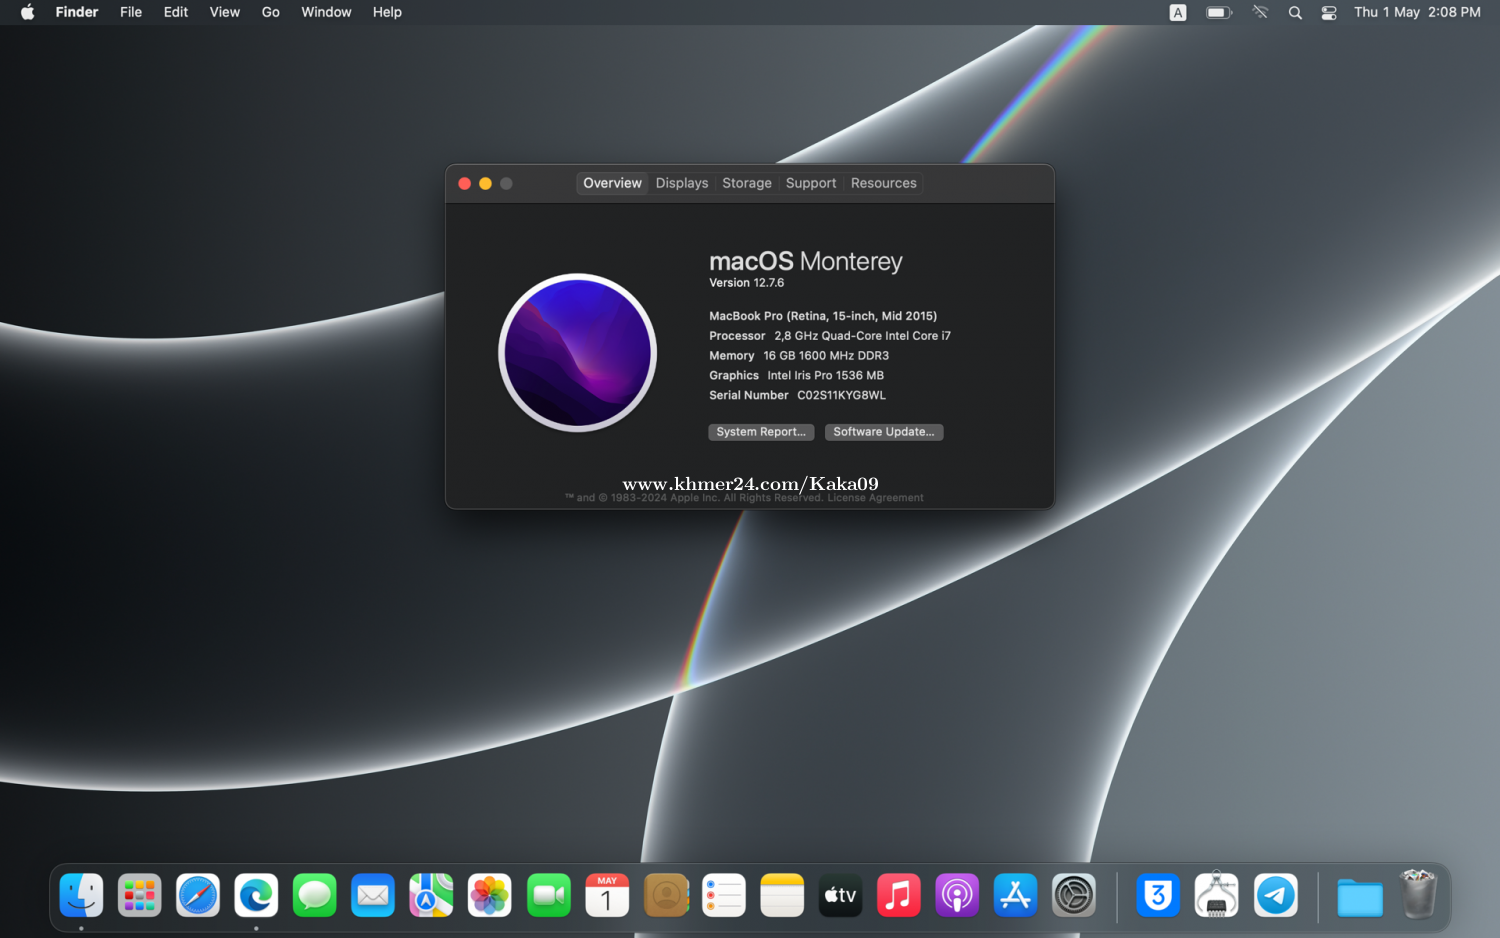Open Calendar showing May 1
This screenshot has width=1500, height=938.
(x=607, y=896)
